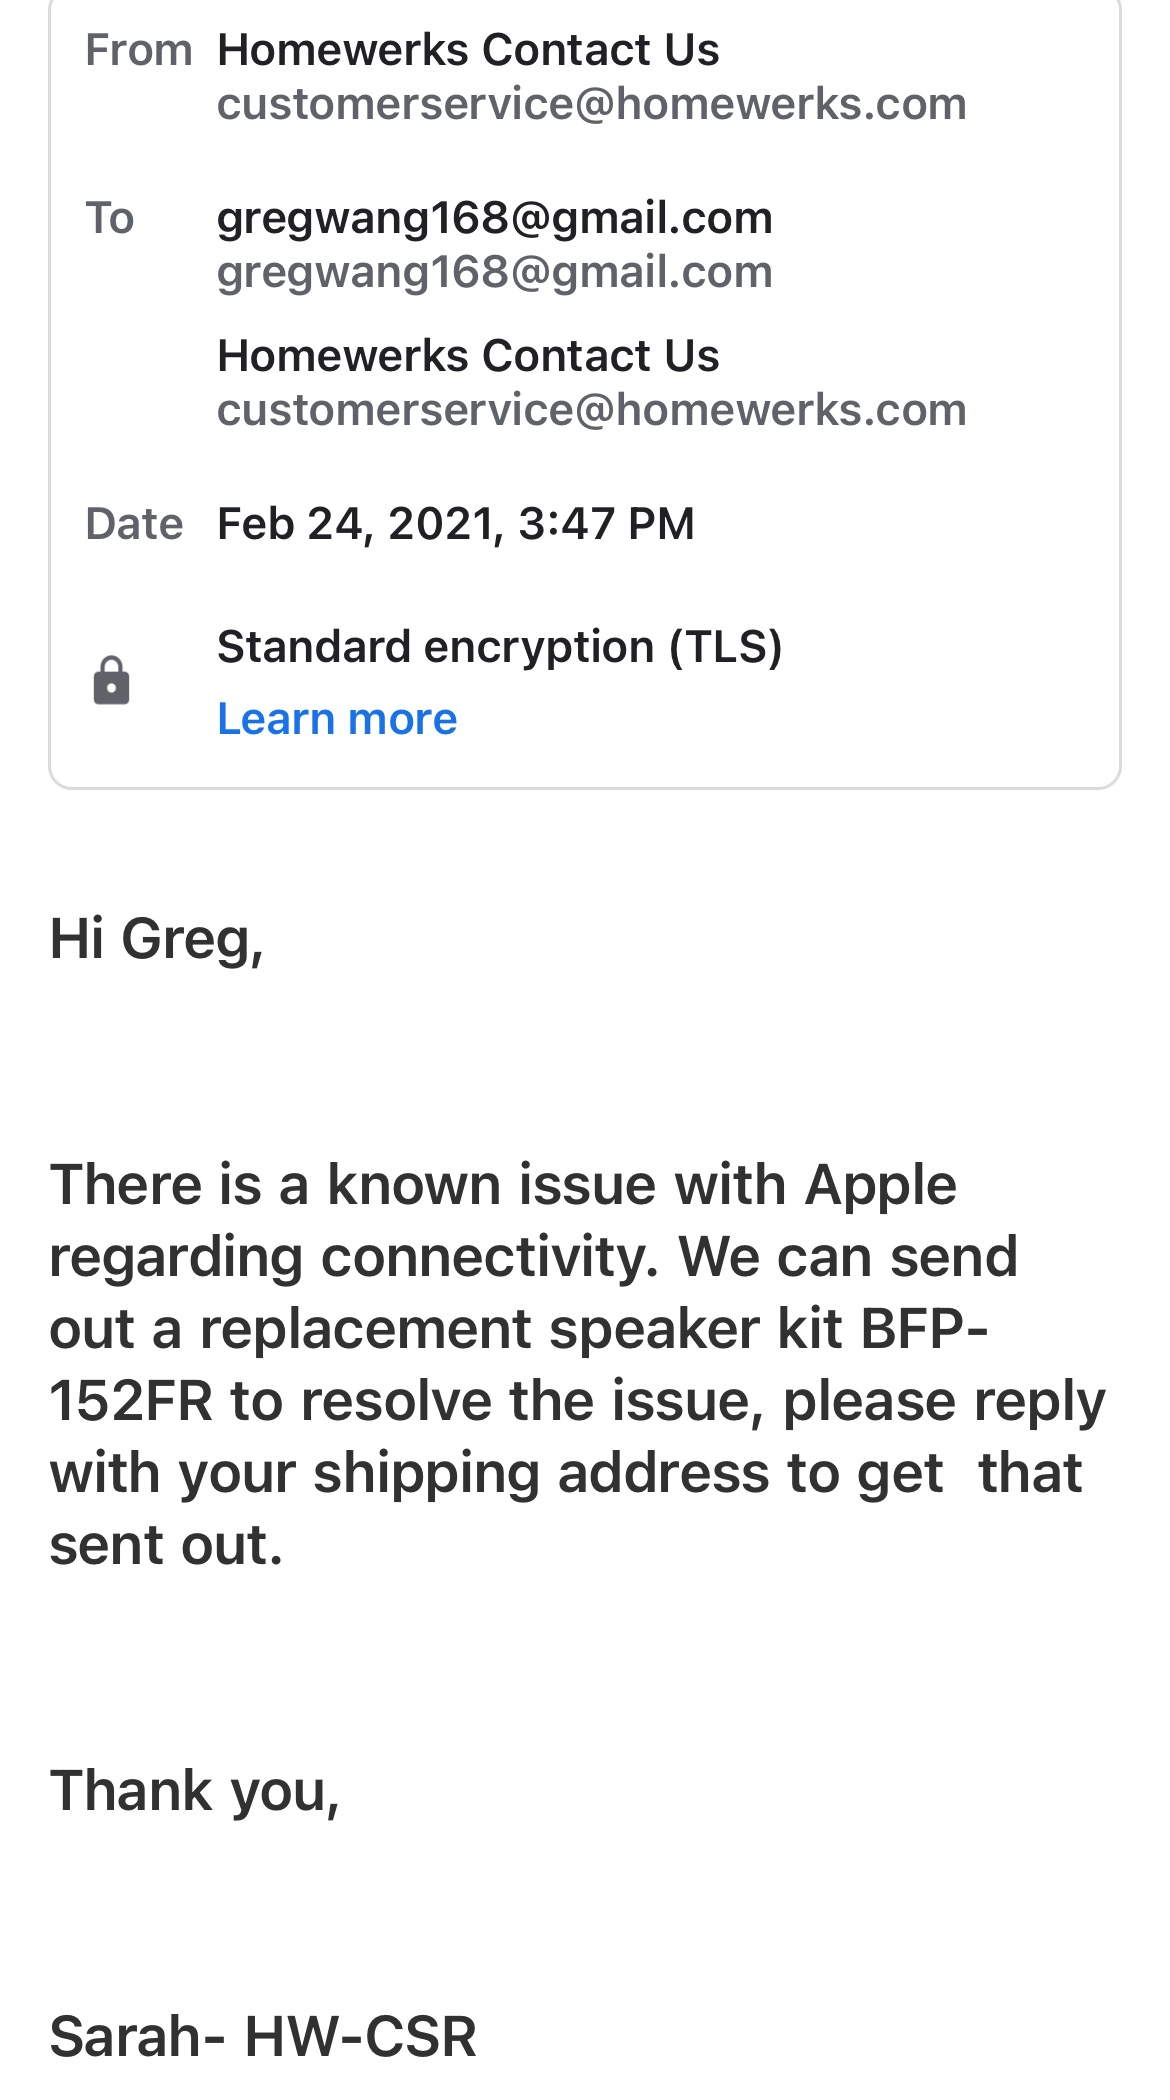The height and width of the screenshot is (2100, 1170).
Task: Tap the Standard encryption (TLS) text
Action: 499,647
